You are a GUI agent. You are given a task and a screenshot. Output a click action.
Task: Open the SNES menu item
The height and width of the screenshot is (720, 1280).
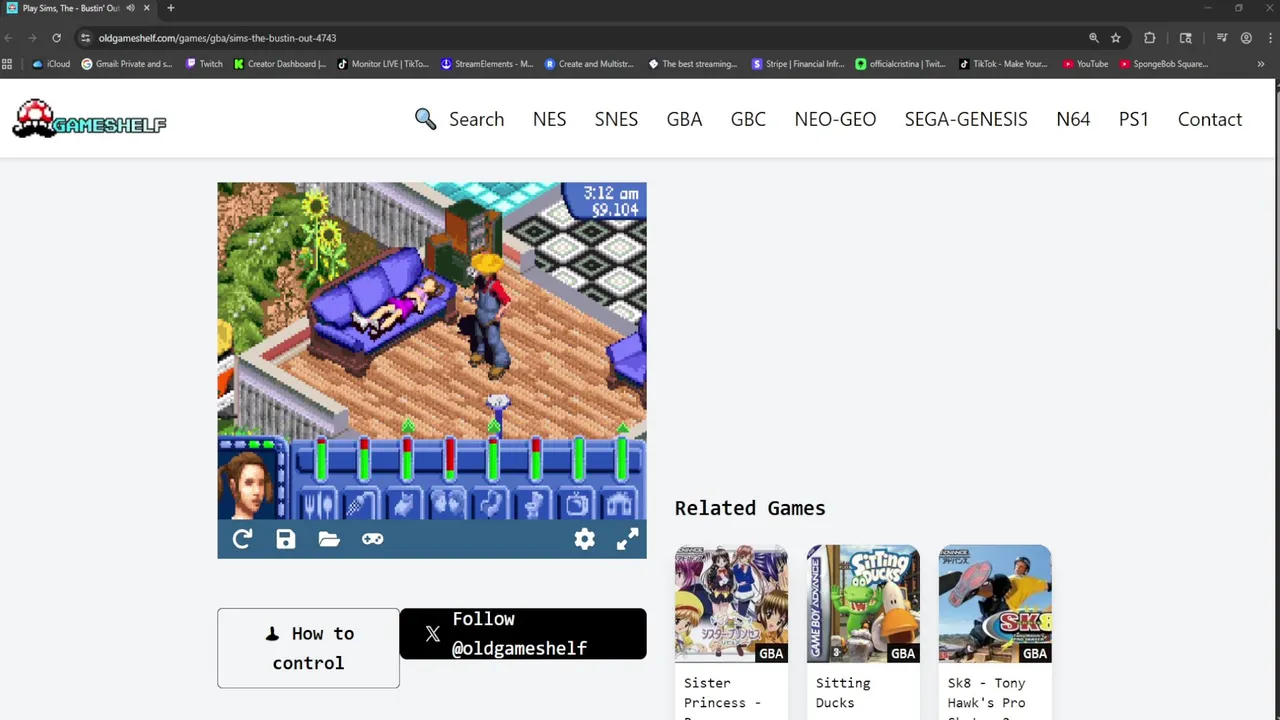pos(616,119)
